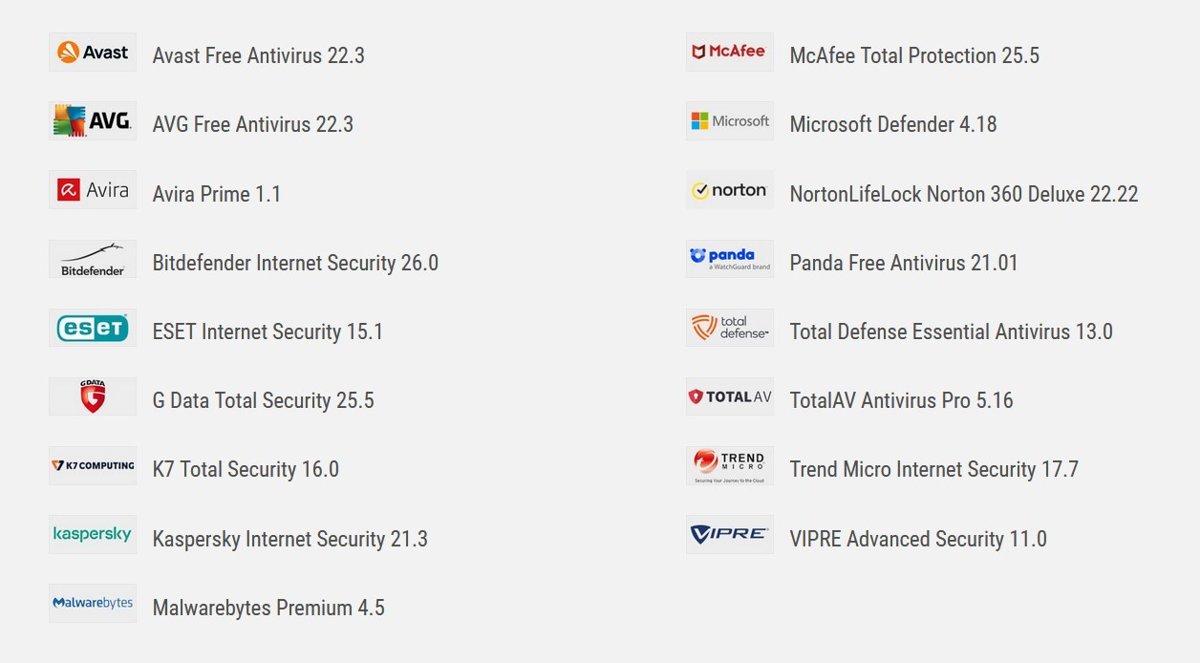Viewport: 1200px width, 663px height.
Task: Open Avira Prime 1.1 entry
Action: click(217, 194)
